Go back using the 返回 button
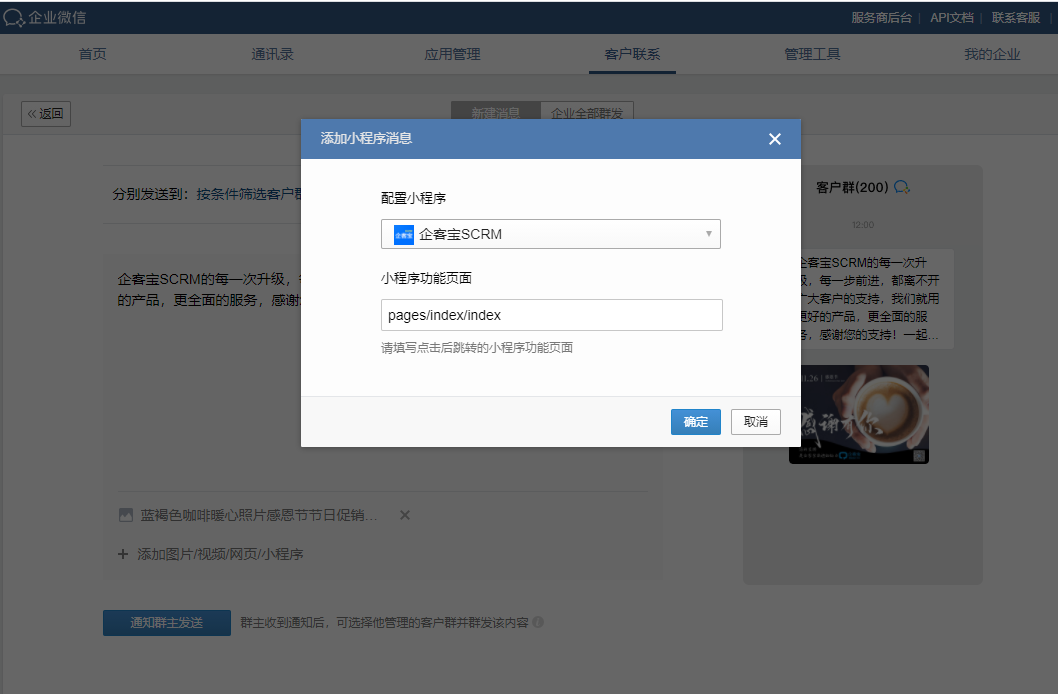 pos(46,114)
